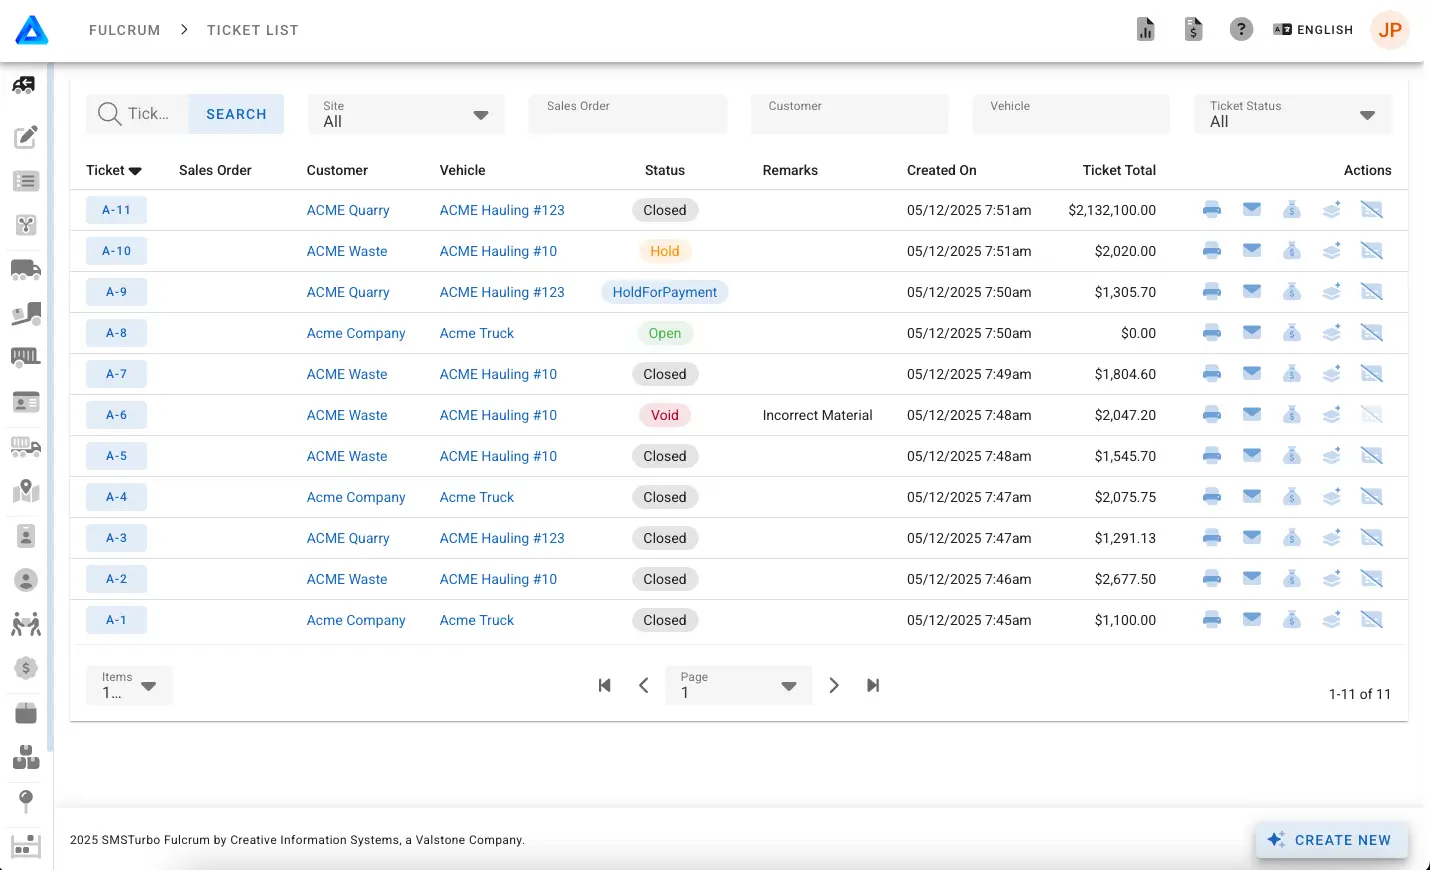Viewport: 1430px width, 870px height.
Task: Open the English language selector
Action: point(1313,29)
